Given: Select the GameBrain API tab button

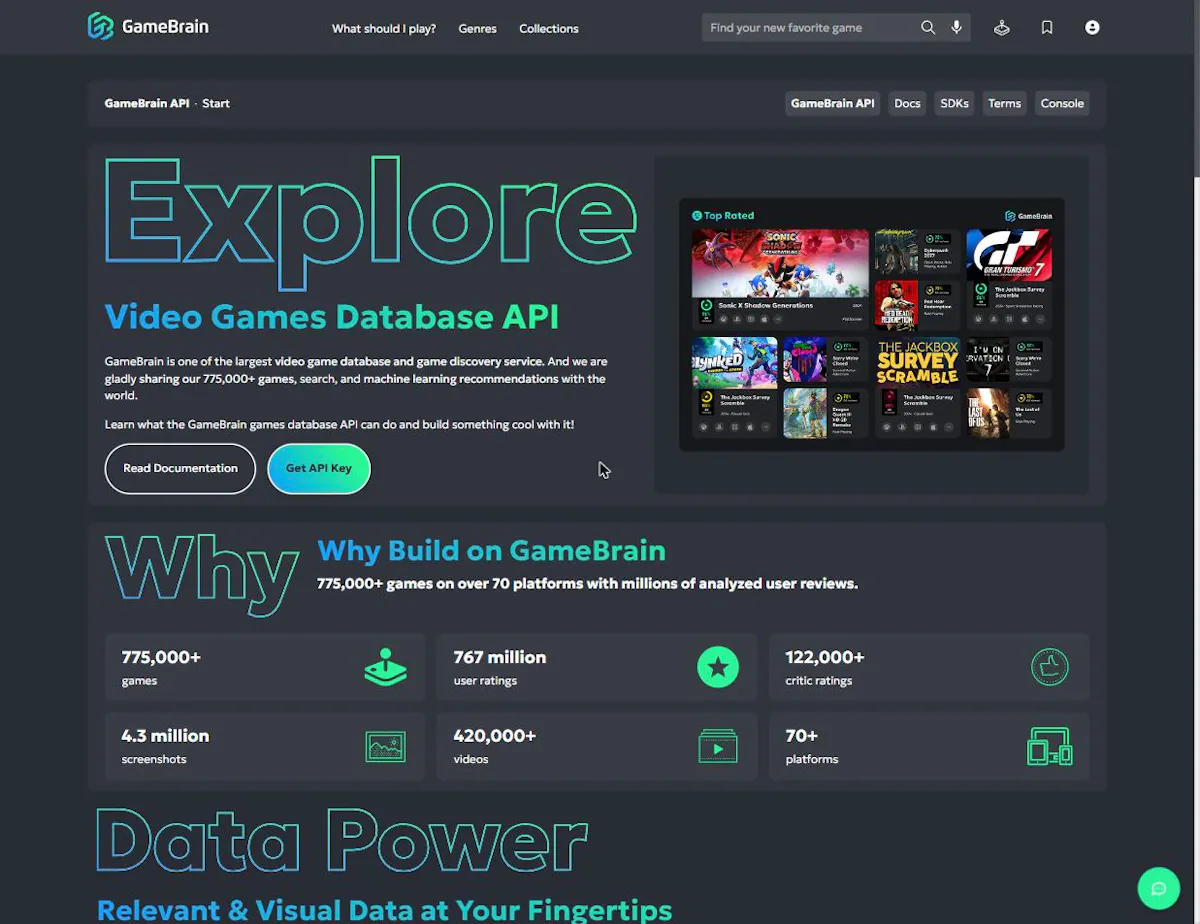Looking at the screenshot, I should tap(832, 103).
